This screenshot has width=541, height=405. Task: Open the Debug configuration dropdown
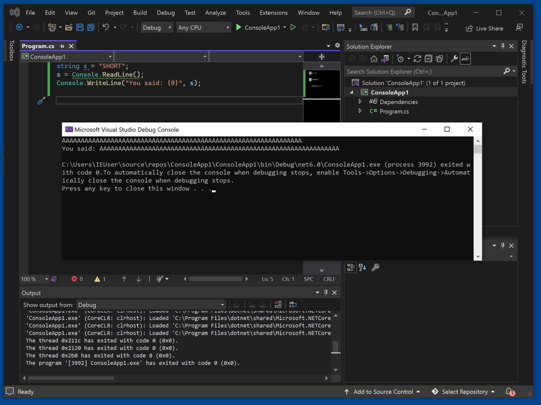click(157, 28)
